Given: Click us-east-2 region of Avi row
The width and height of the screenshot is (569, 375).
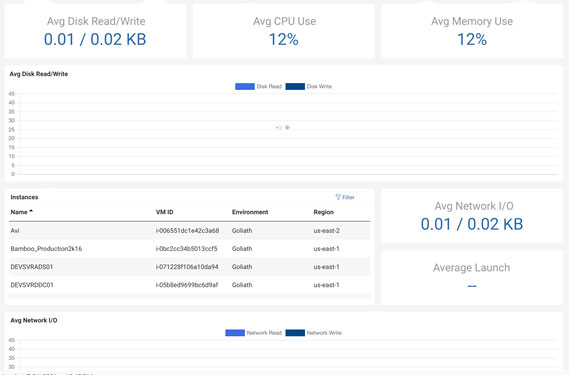Looking at the screenshot, I should tap(326, 231).
